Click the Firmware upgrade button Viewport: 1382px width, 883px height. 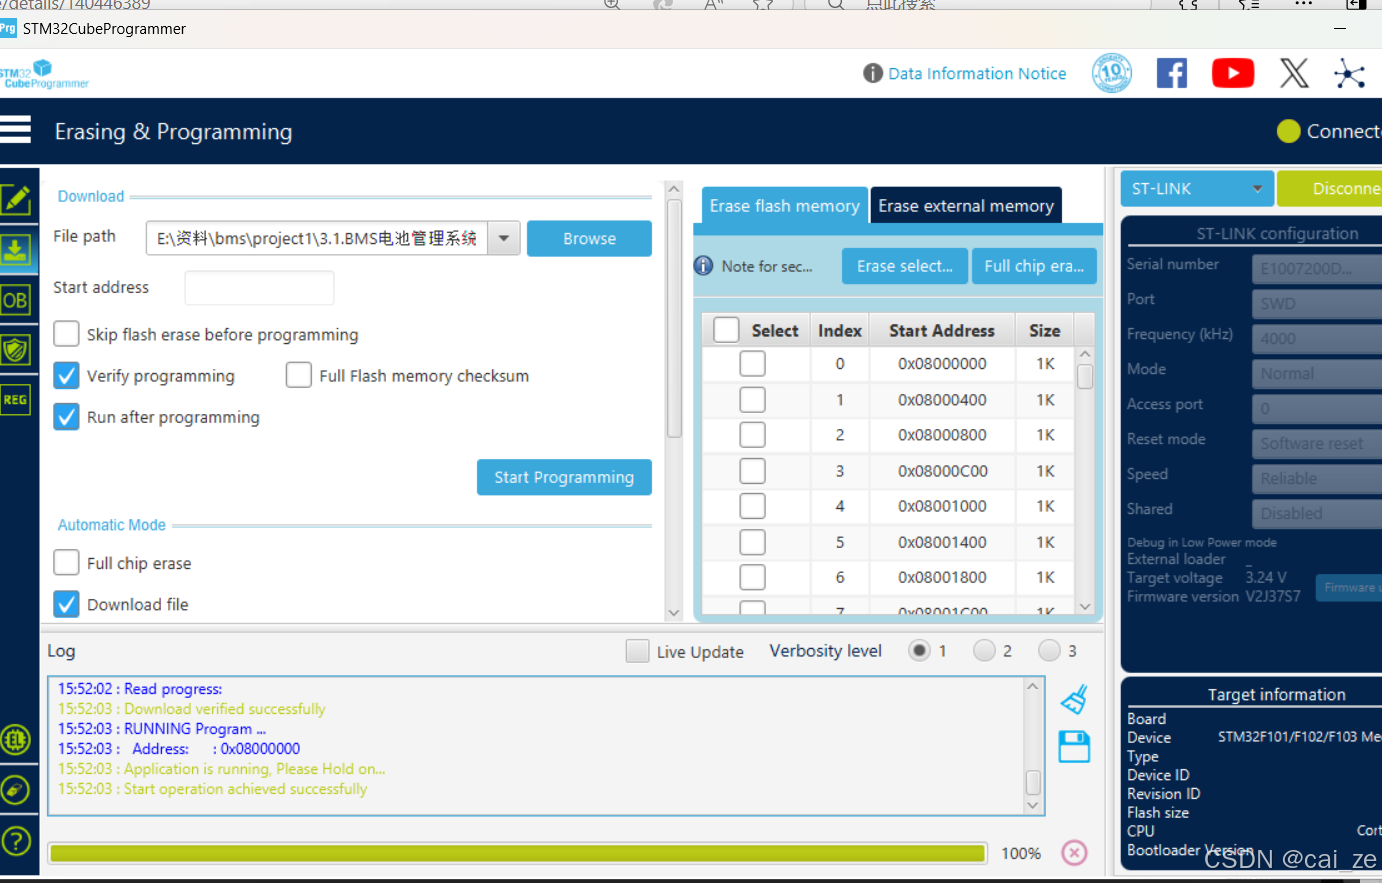coord(1349,588)
